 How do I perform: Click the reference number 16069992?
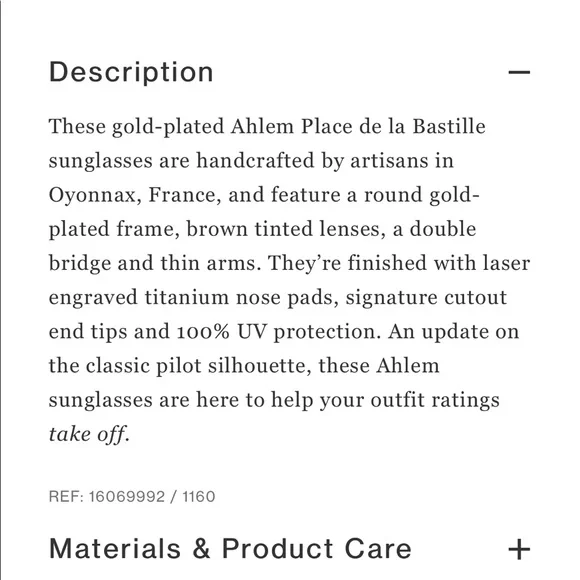point(127,496)
